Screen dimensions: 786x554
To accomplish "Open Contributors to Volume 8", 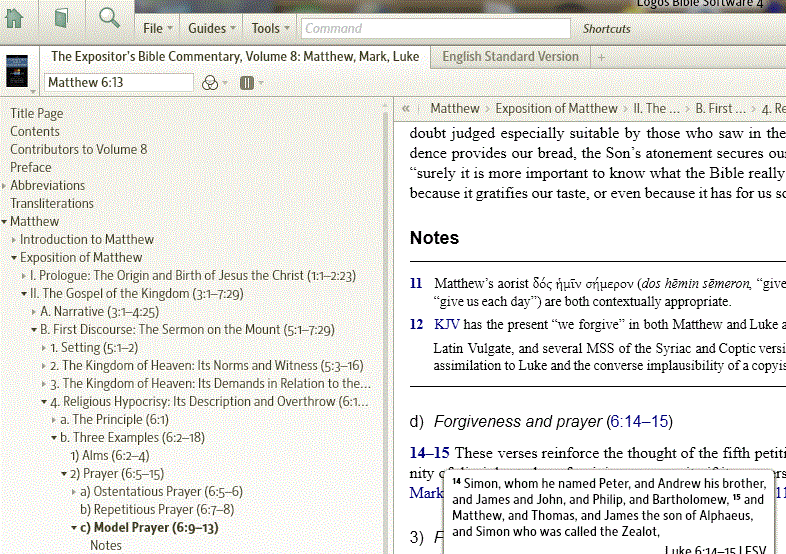I will pyautogui.click(x=79, y=149).
